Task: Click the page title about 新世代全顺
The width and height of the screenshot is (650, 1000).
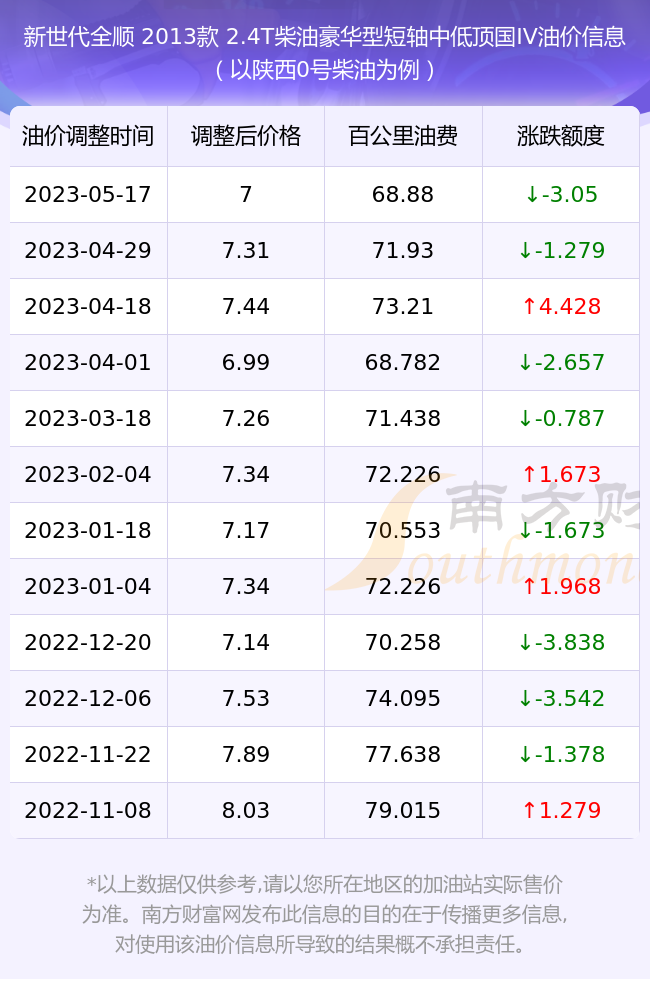Action: coord(325,53)
